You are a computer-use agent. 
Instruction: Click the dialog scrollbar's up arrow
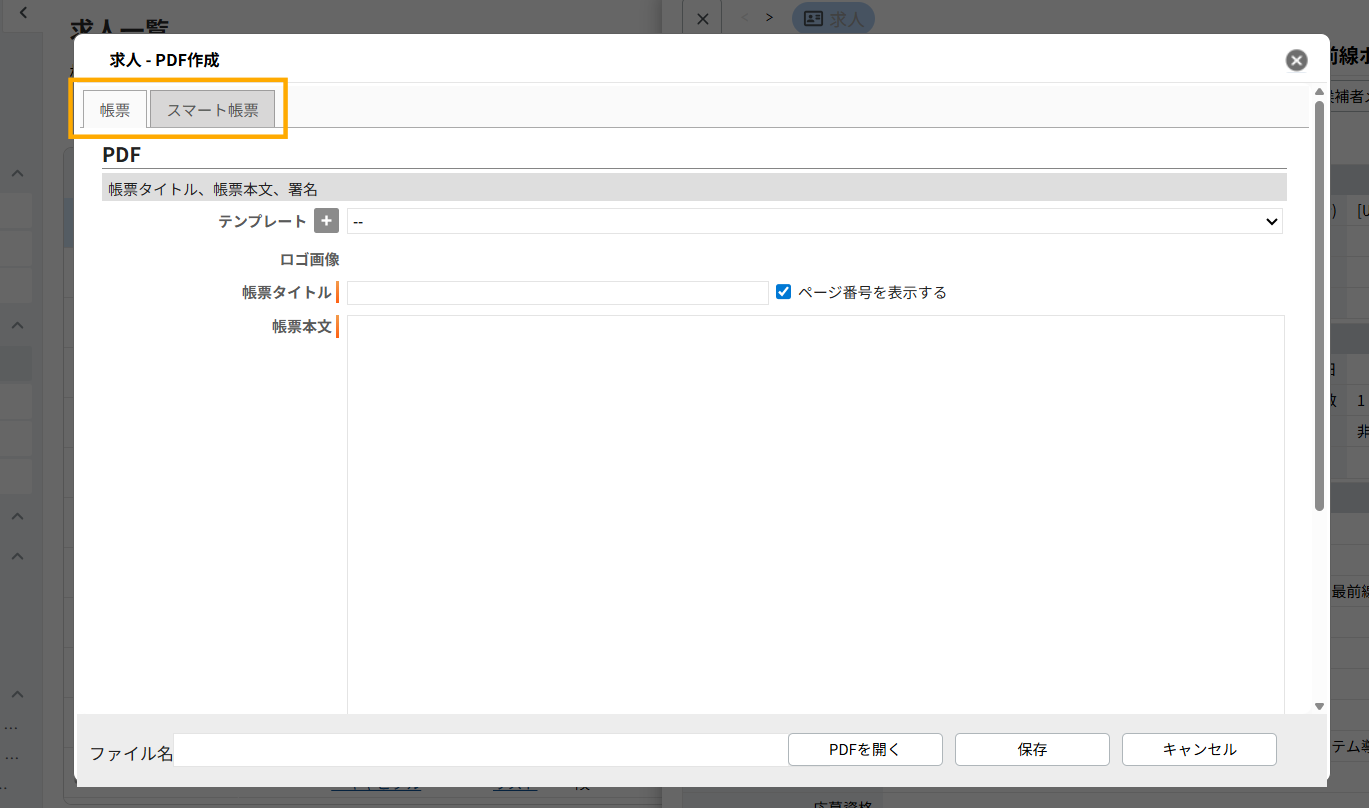click(x=1319, y=93)
